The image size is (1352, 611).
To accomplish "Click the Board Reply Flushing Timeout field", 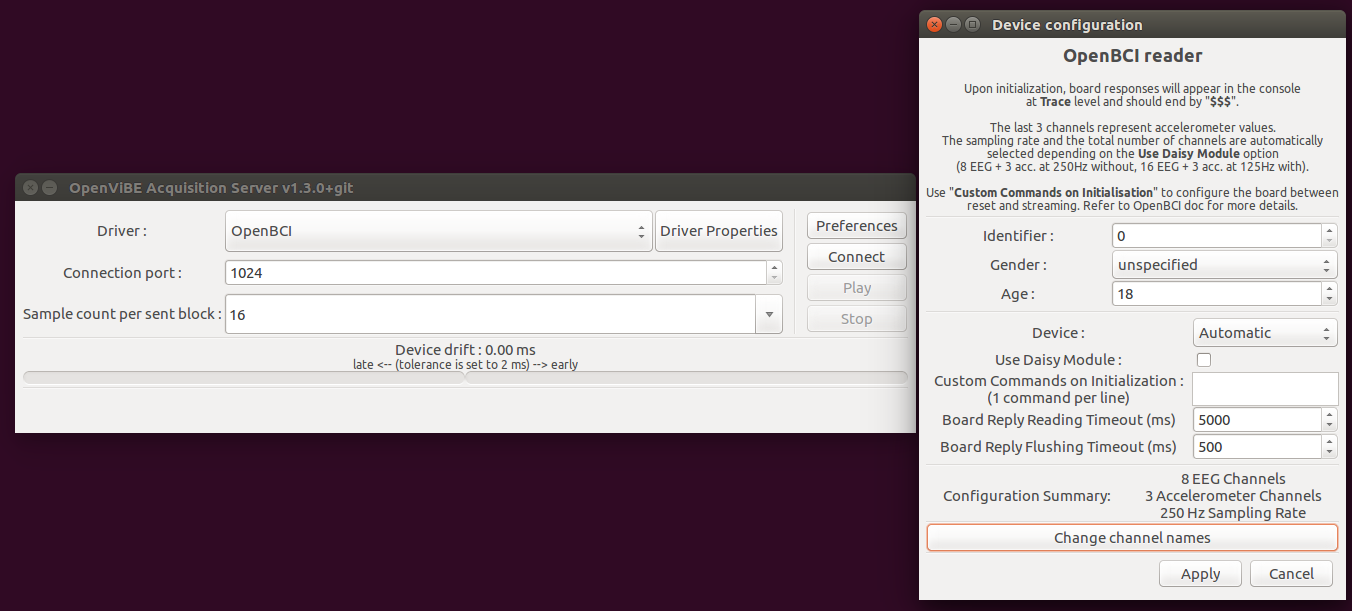I will coord(1257,447).
